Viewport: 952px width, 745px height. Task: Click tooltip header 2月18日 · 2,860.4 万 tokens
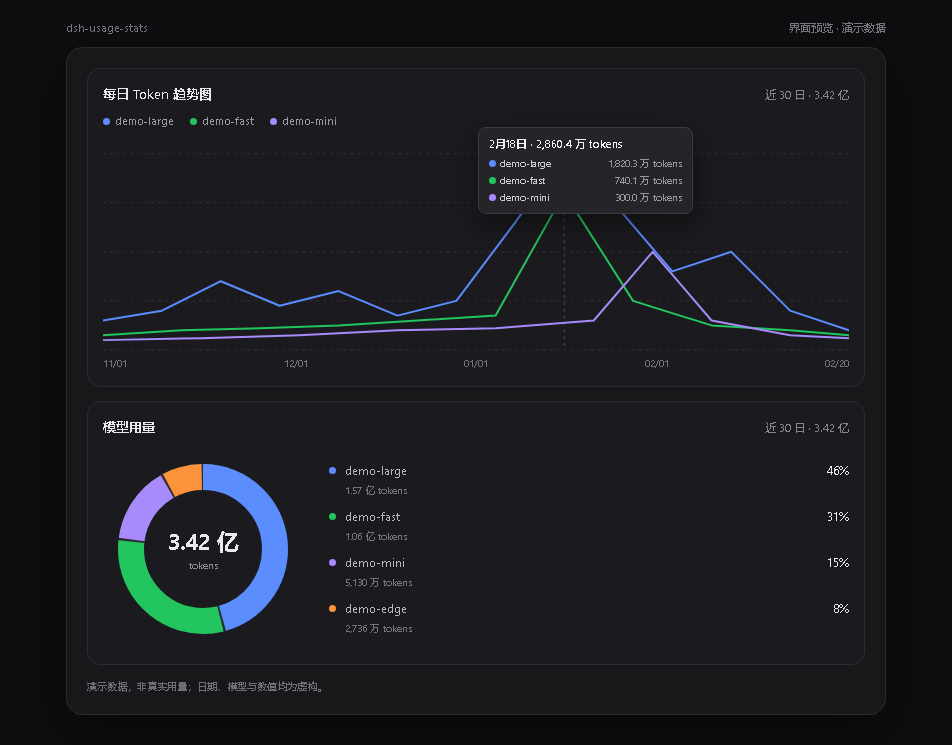pos(556,144)
